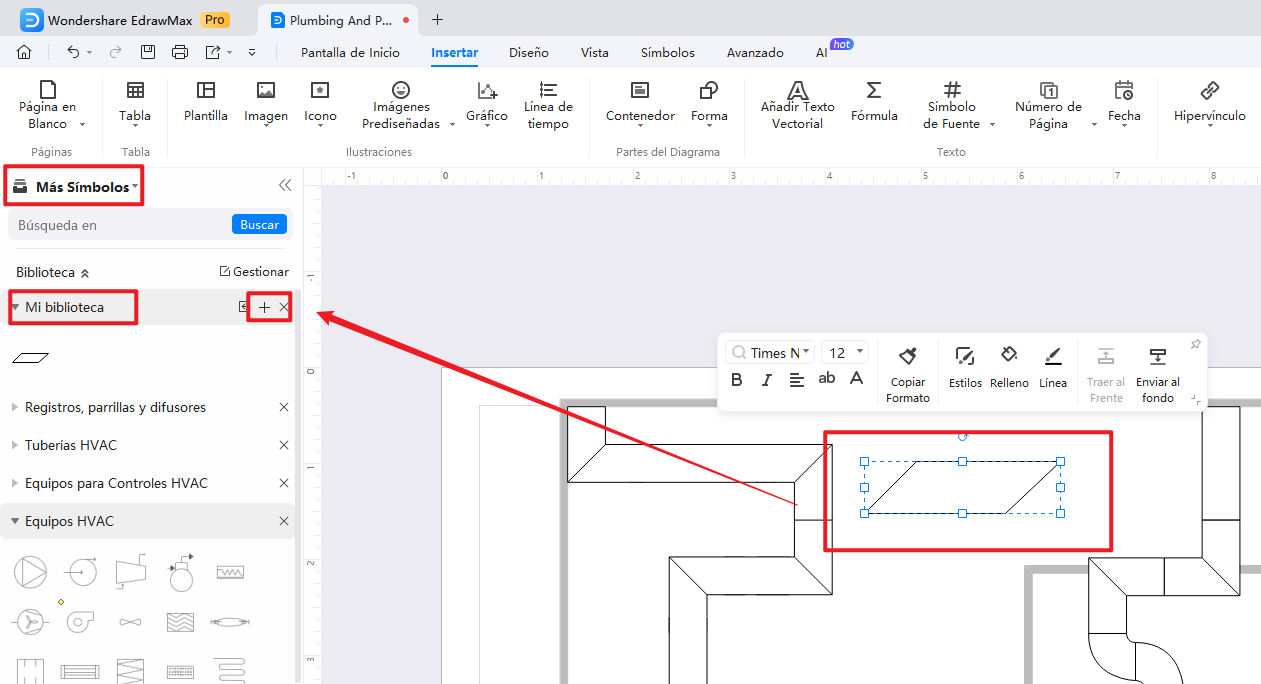Viewport: 1261px width, 684px height.
Task: Click the Buscar button
Action: 259,225
